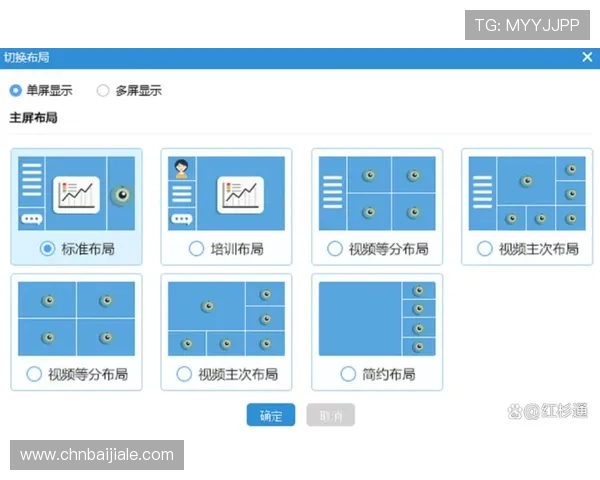Click the 切换布局 title text
Image resolution: width=600 pixels, height=480 pixels.
[26, 57]
